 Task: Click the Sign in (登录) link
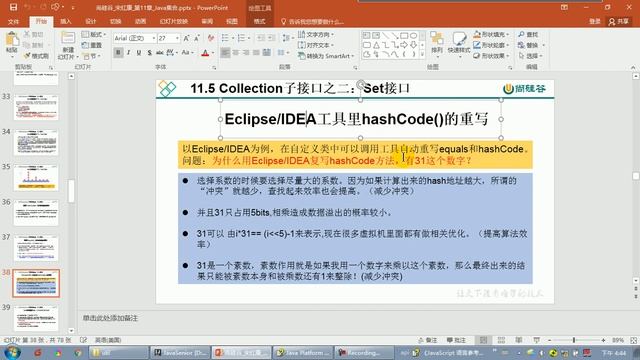tap(595, 22)
